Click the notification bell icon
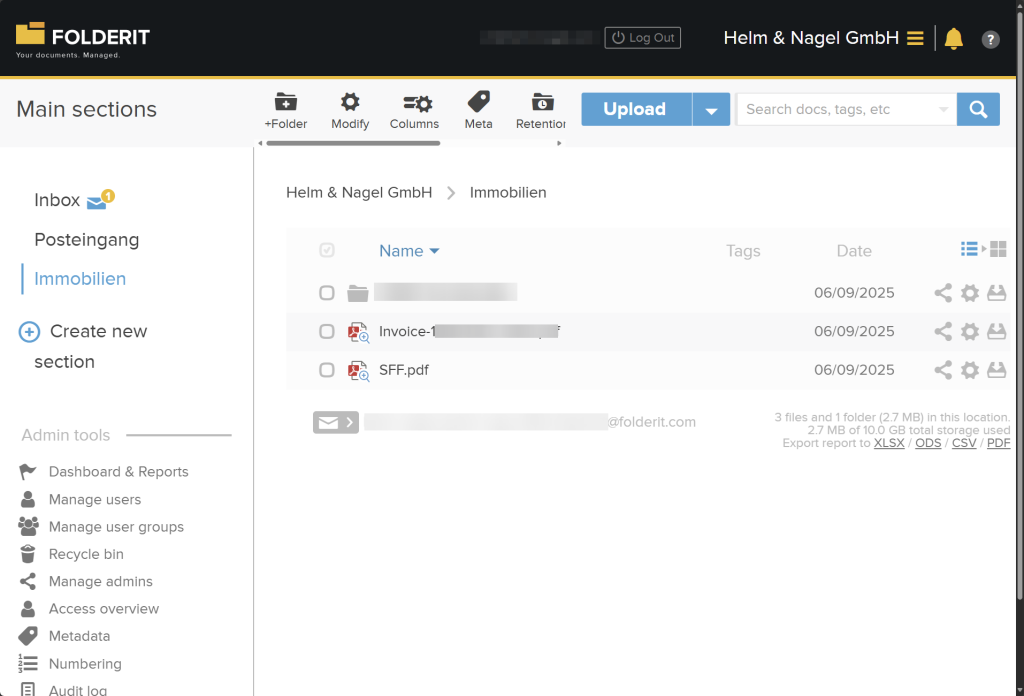This screenshot has height=696, width=1024. tap(953, 38)
